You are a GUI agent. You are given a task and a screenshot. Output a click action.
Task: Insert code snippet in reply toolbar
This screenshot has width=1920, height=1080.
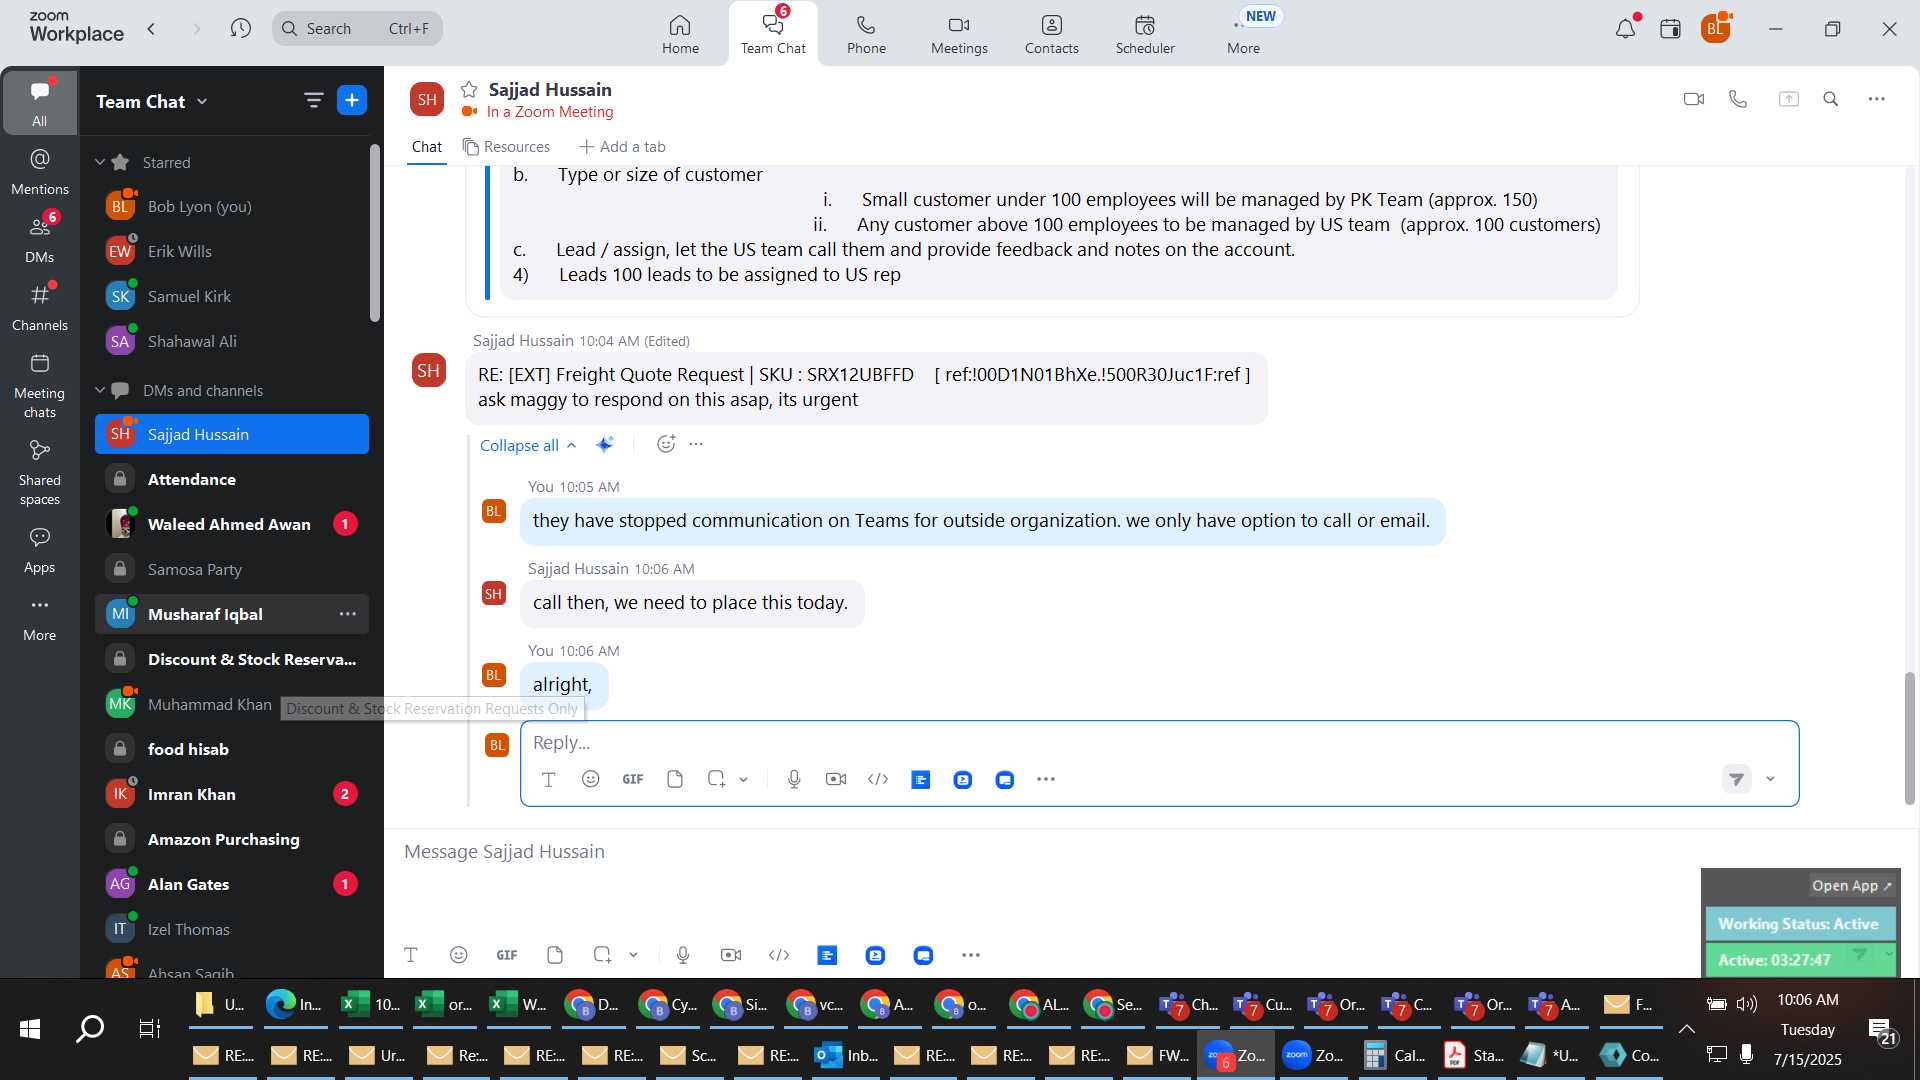tap(878, 779)
